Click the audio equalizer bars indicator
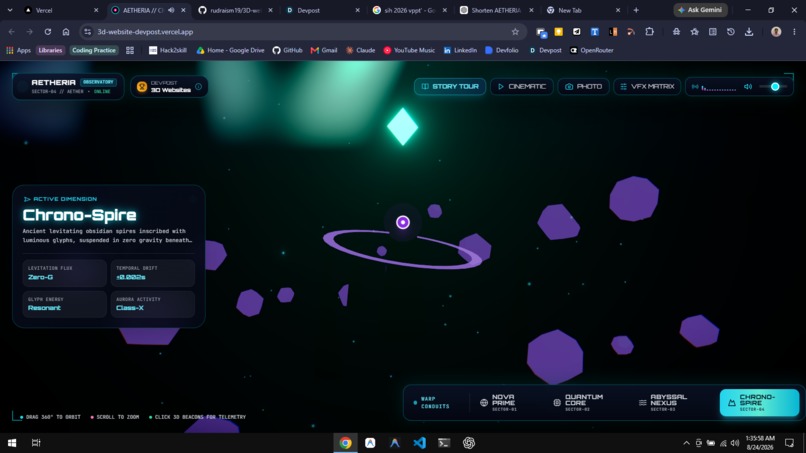Viewport: 806px width, 453px height. point(719,88)
